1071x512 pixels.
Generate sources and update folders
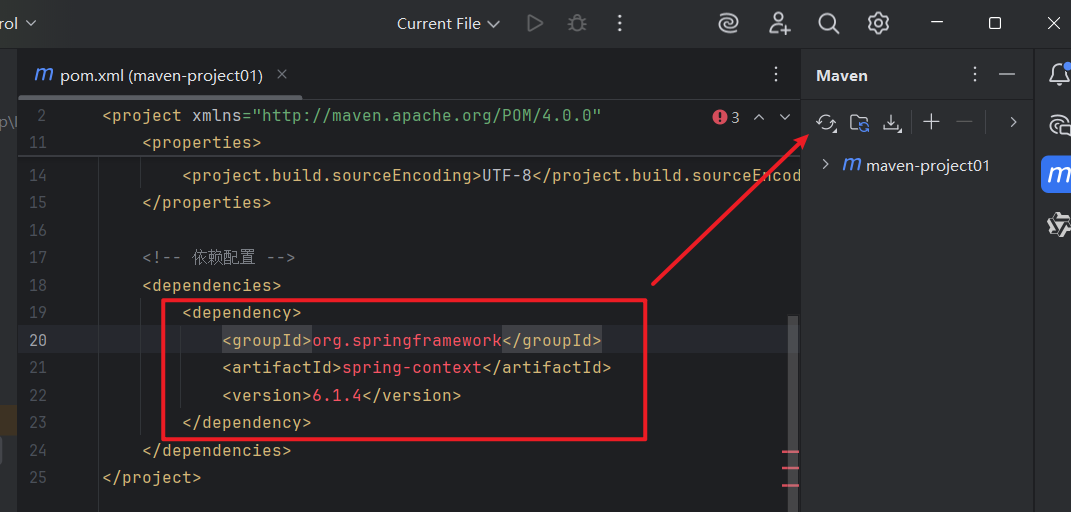pos(859,123)
